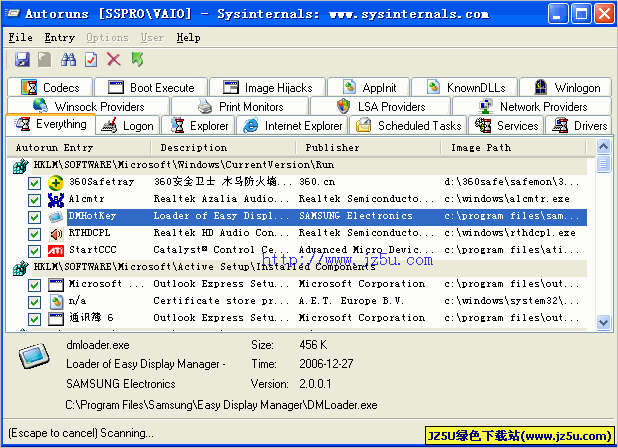Open the Network Providers tab
Viewport: 618px width, 448px height.
532,106
